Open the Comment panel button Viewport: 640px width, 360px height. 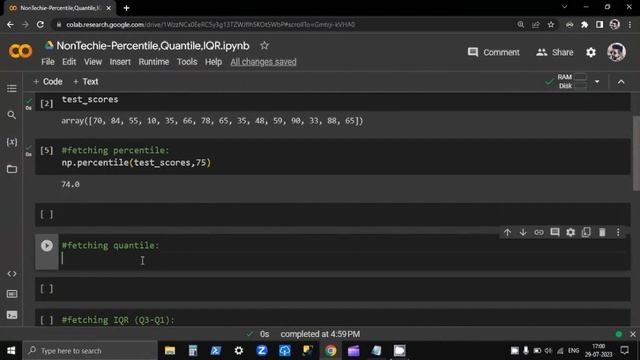pos(493,52)
